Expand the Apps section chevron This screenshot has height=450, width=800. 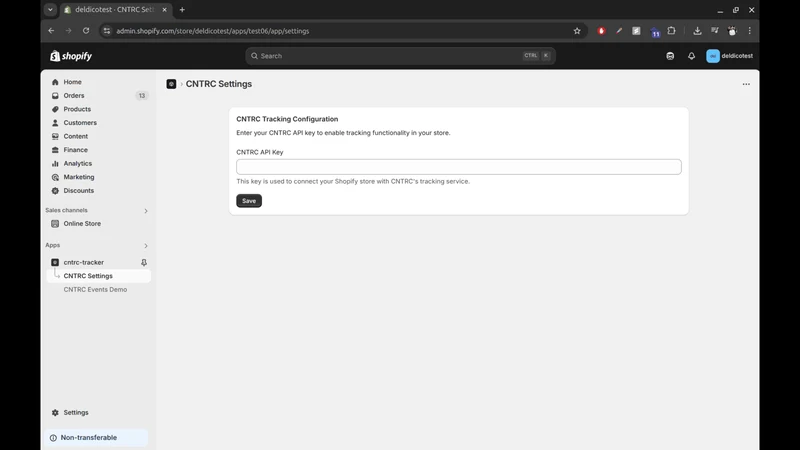pyautogui.click(x=145, y=246)
